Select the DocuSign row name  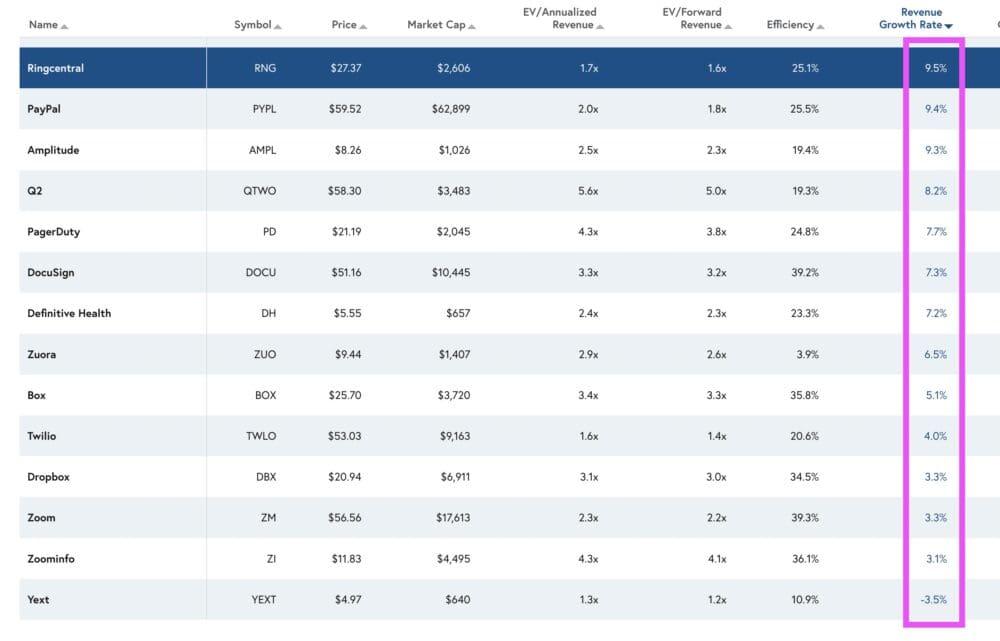[x=53, y=272]
